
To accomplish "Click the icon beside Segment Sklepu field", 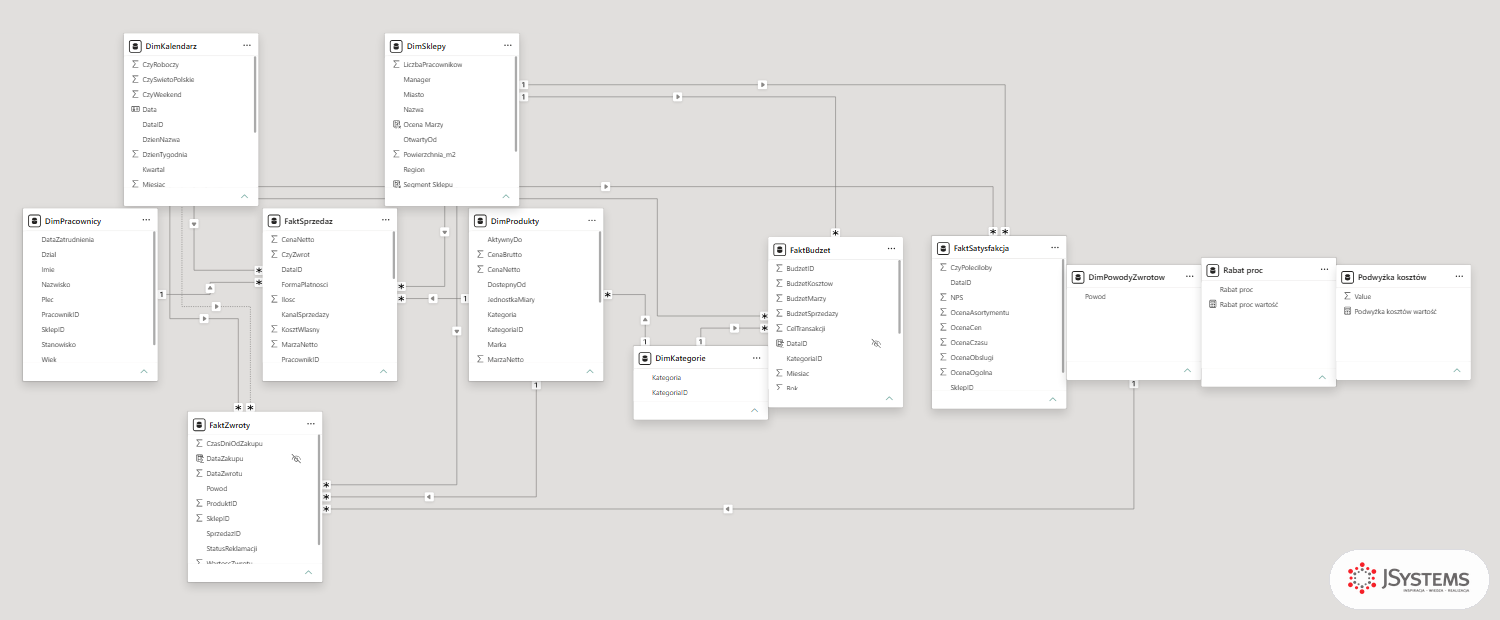I will pyautogui.click(x=396, y=184).
